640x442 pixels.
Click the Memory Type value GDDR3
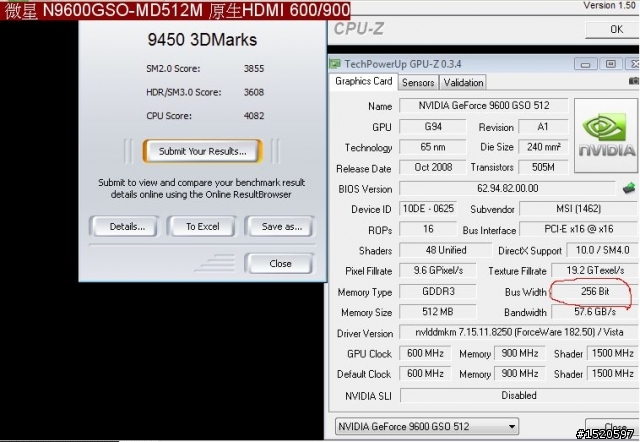[x=438, y=291]
